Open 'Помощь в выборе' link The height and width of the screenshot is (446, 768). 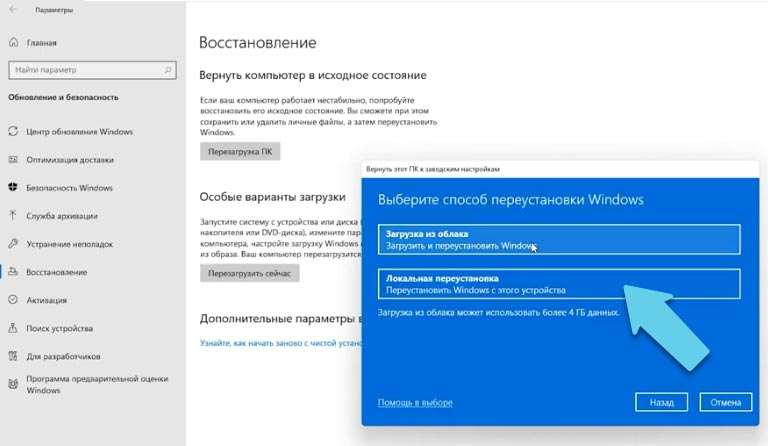coord(415,402)
